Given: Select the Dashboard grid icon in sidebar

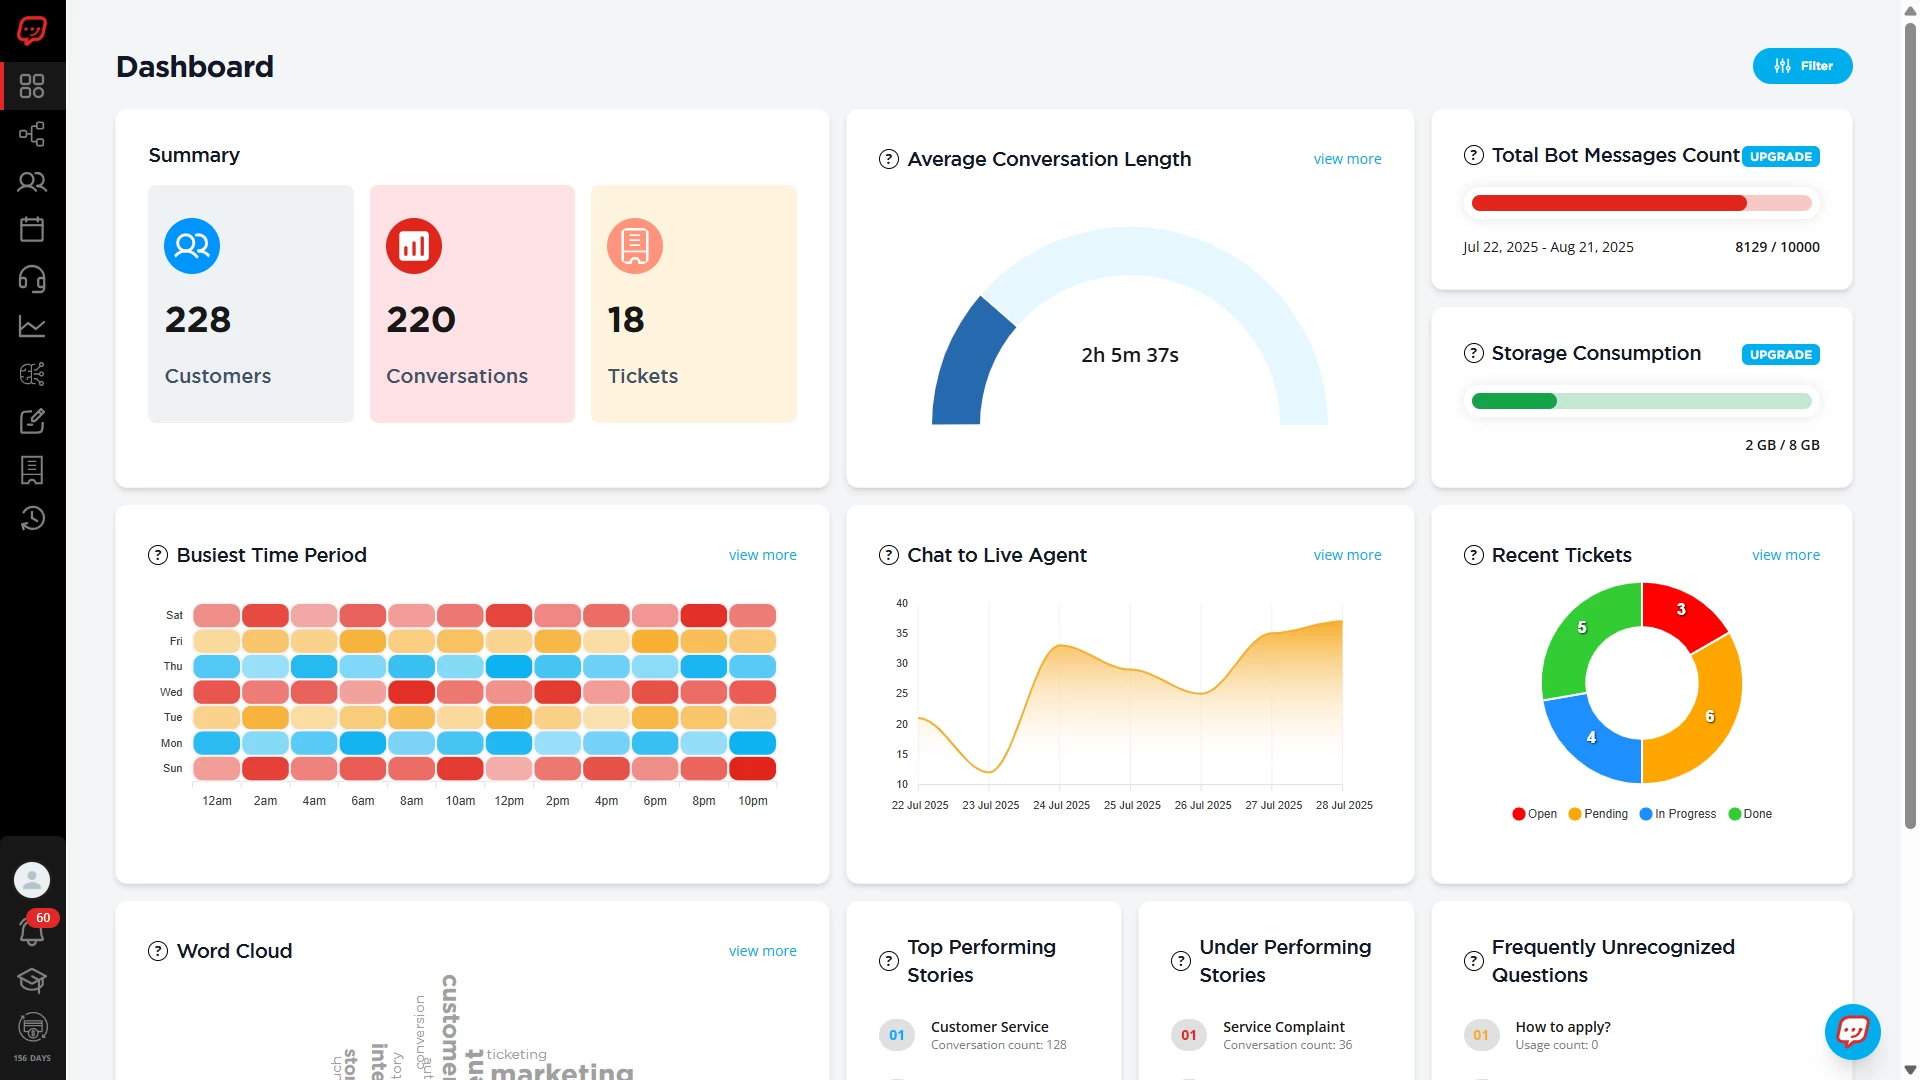Looking at the screenshot, I should 32,86.
